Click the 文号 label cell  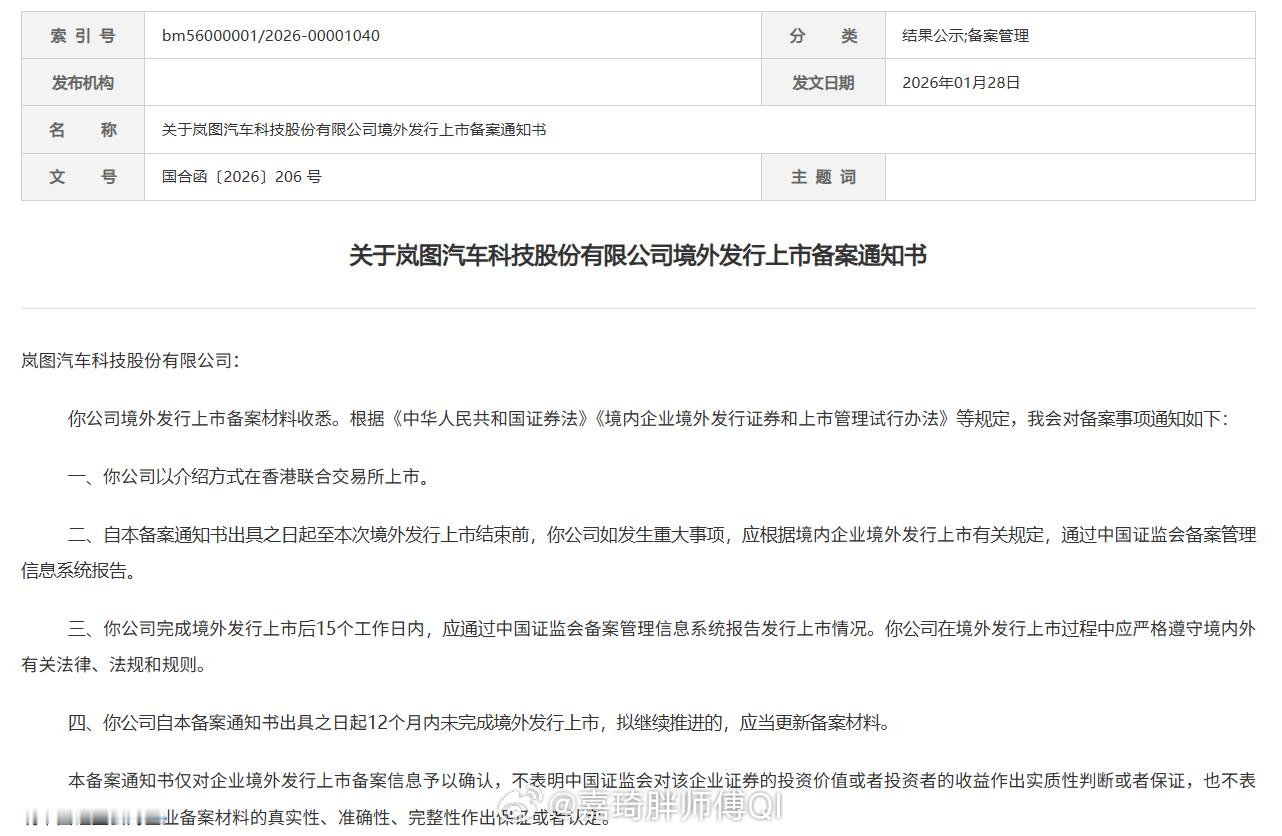point(83,177)
